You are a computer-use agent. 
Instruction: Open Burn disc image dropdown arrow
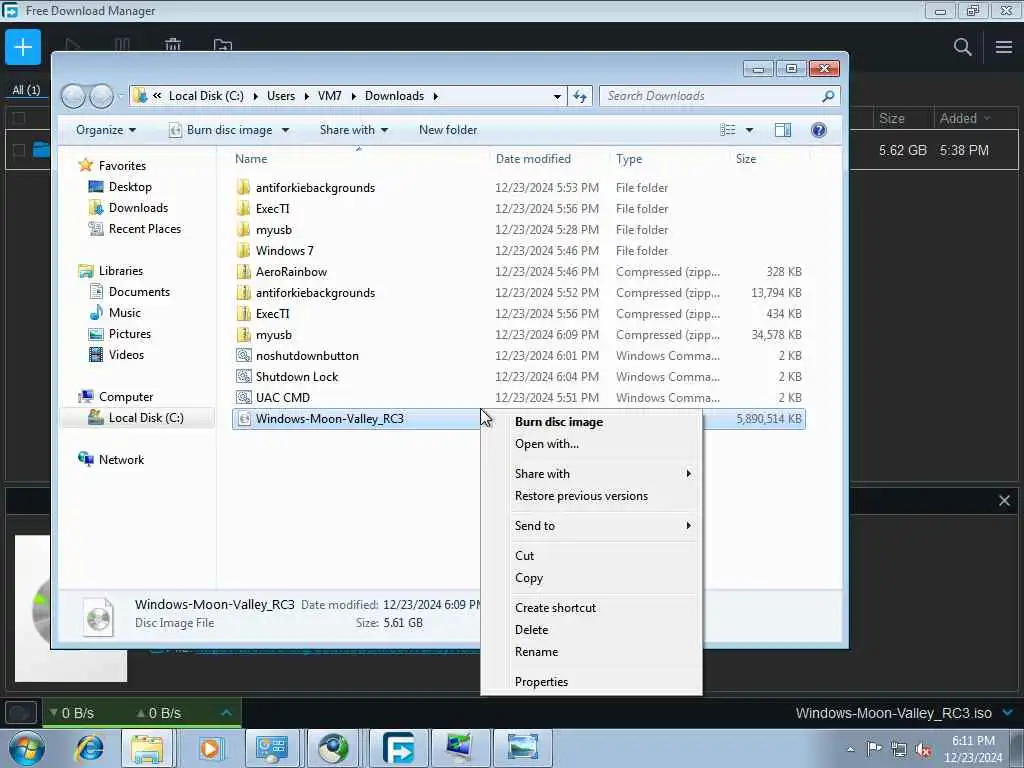[285, 130]
